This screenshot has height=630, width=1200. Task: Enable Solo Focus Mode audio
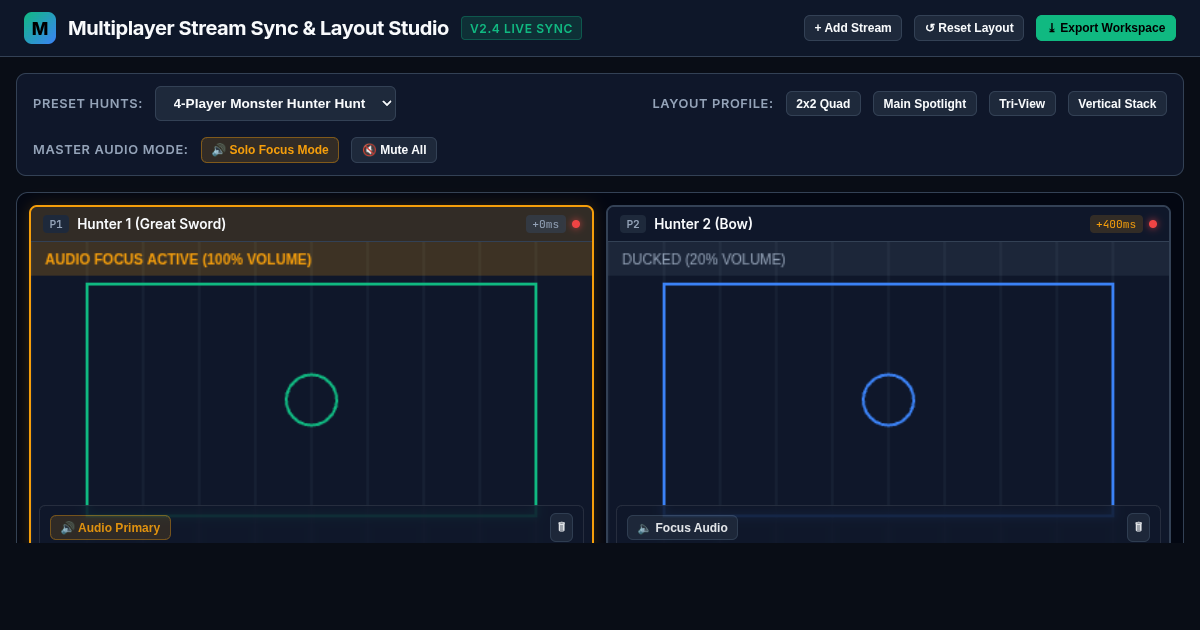pos(270,150)
